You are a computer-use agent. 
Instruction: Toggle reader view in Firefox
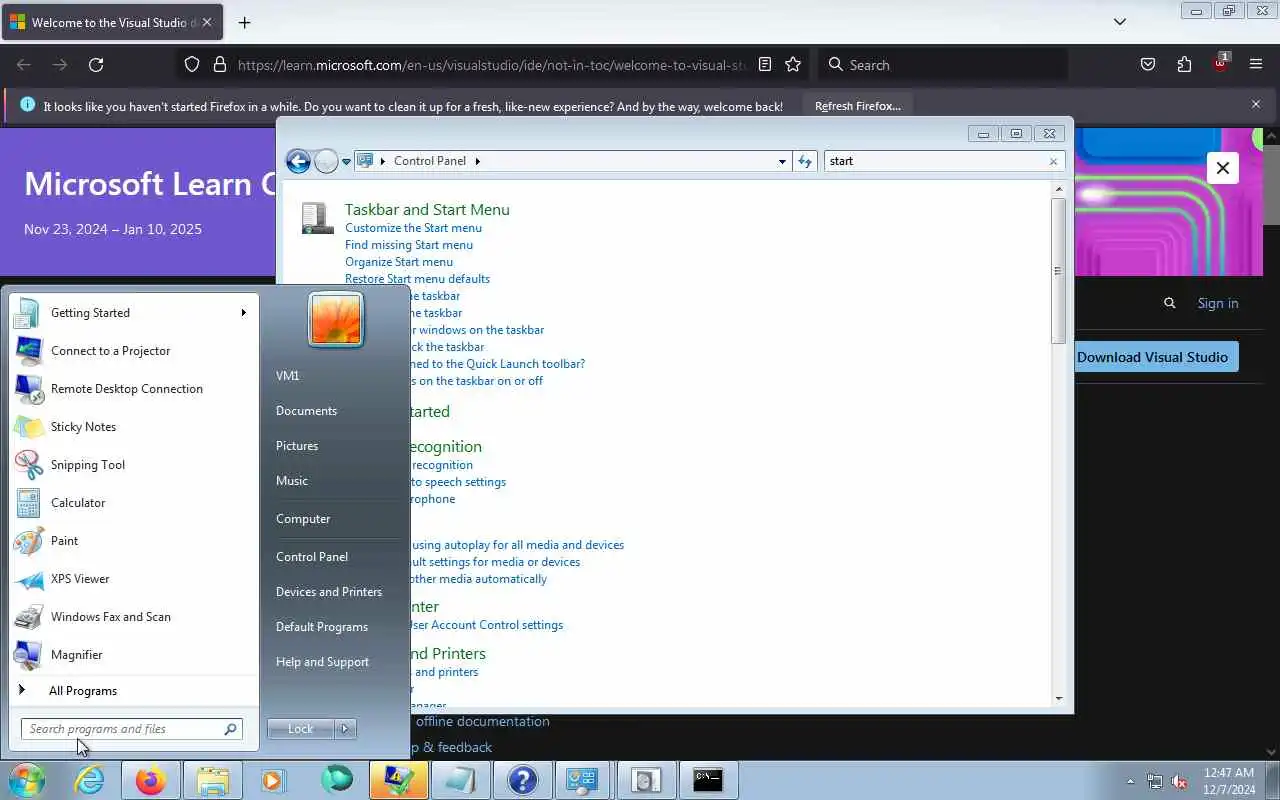coord(765,65)
